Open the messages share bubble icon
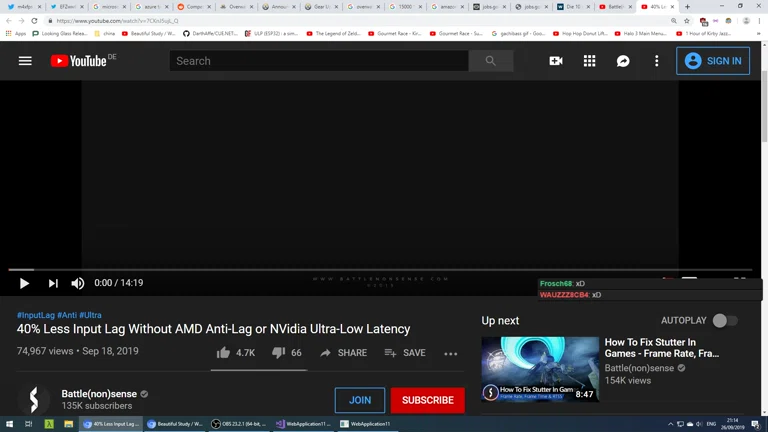 [623, 61]
